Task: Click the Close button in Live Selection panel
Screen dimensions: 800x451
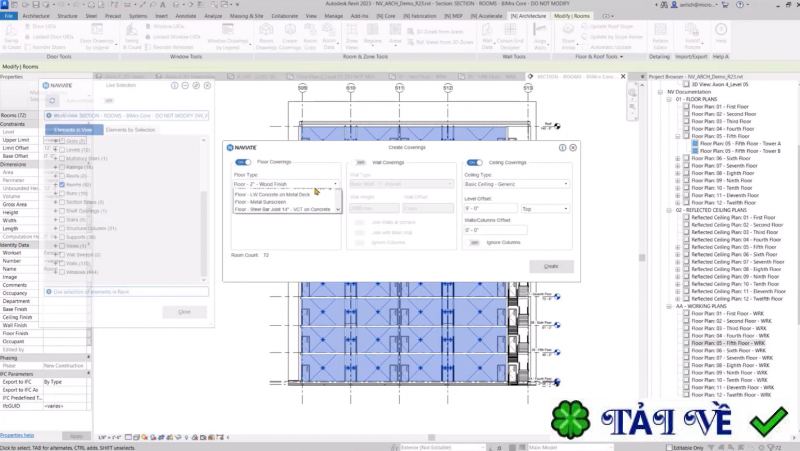Action: click(x=184, y=312)
